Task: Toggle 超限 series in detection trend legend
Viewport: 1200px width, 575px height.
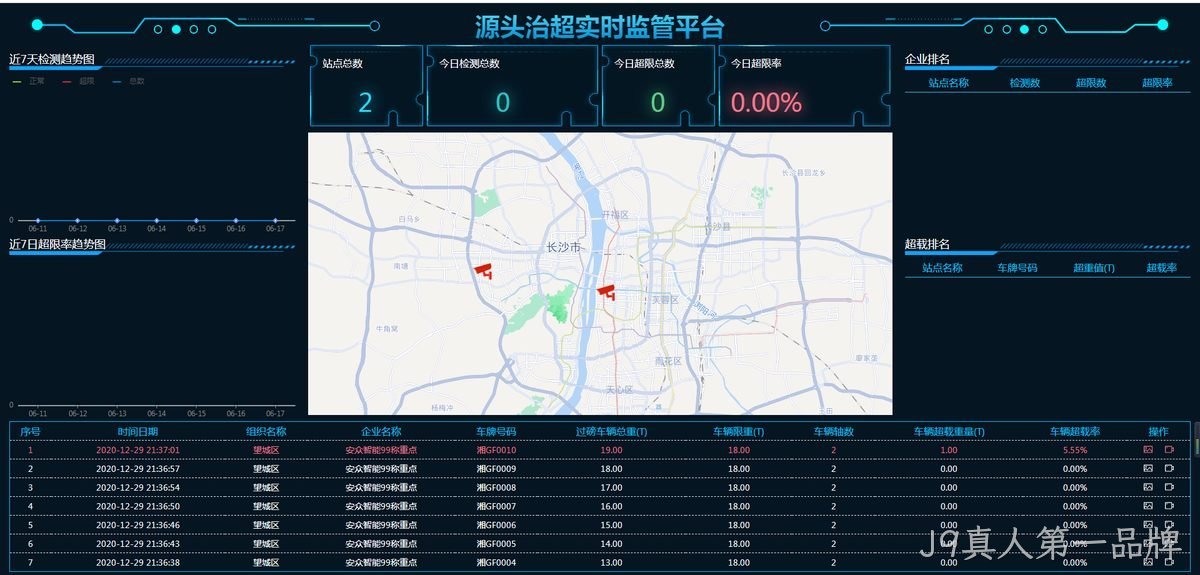Action: [79, 81]
